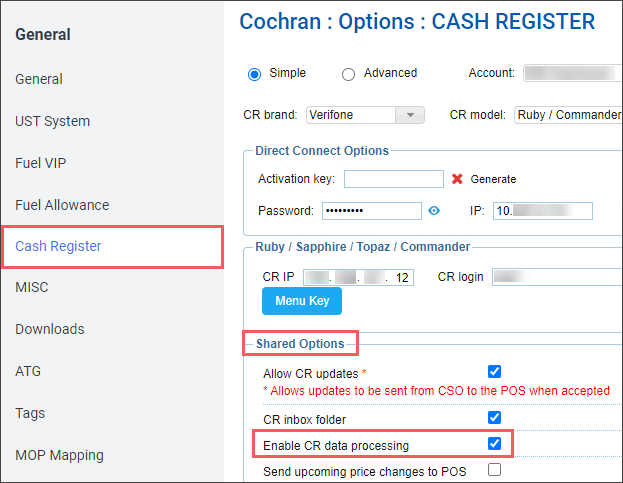
Task: Click the CR login text field
Action: point(555,276)
